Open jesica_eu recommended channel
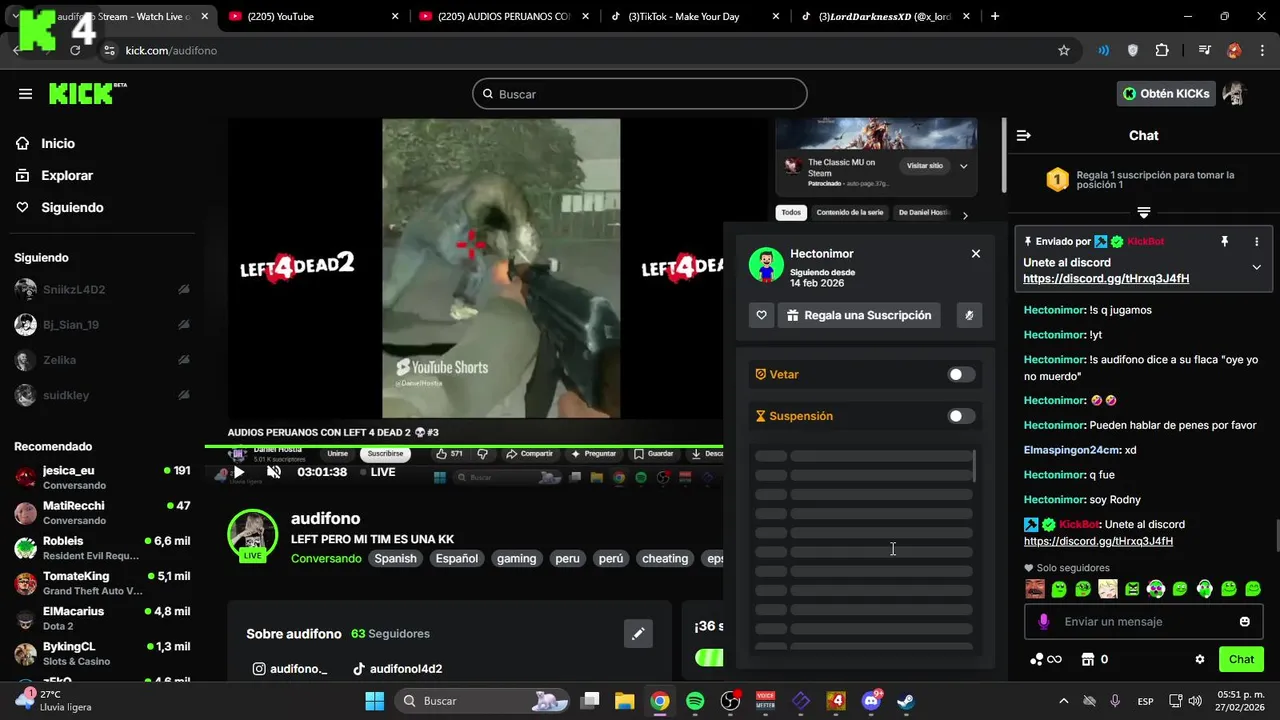This screenshot has height=720, width=1280. 102,477
